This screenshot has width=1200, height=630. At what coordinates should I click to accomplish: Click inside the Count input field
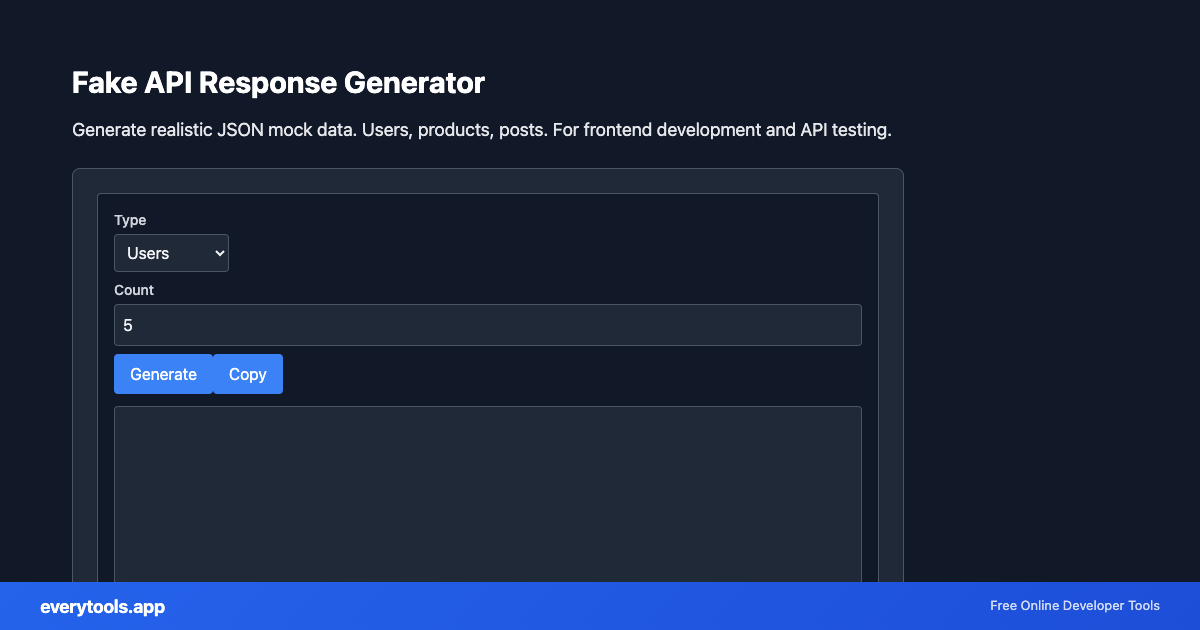coord(487,324)
